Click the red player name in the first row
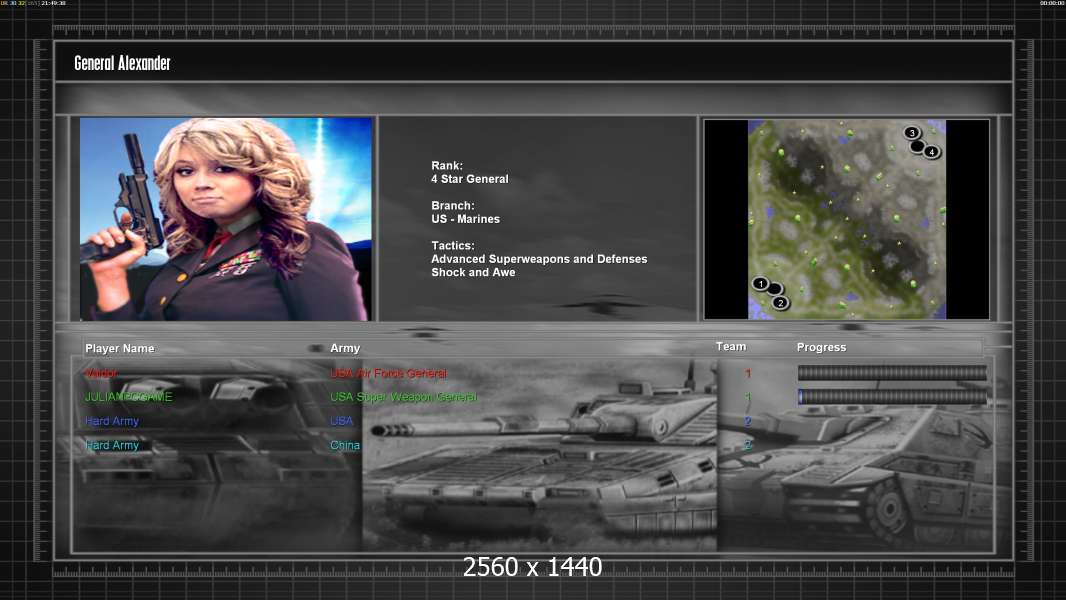The image size is (1066, 600). point(101,373)
